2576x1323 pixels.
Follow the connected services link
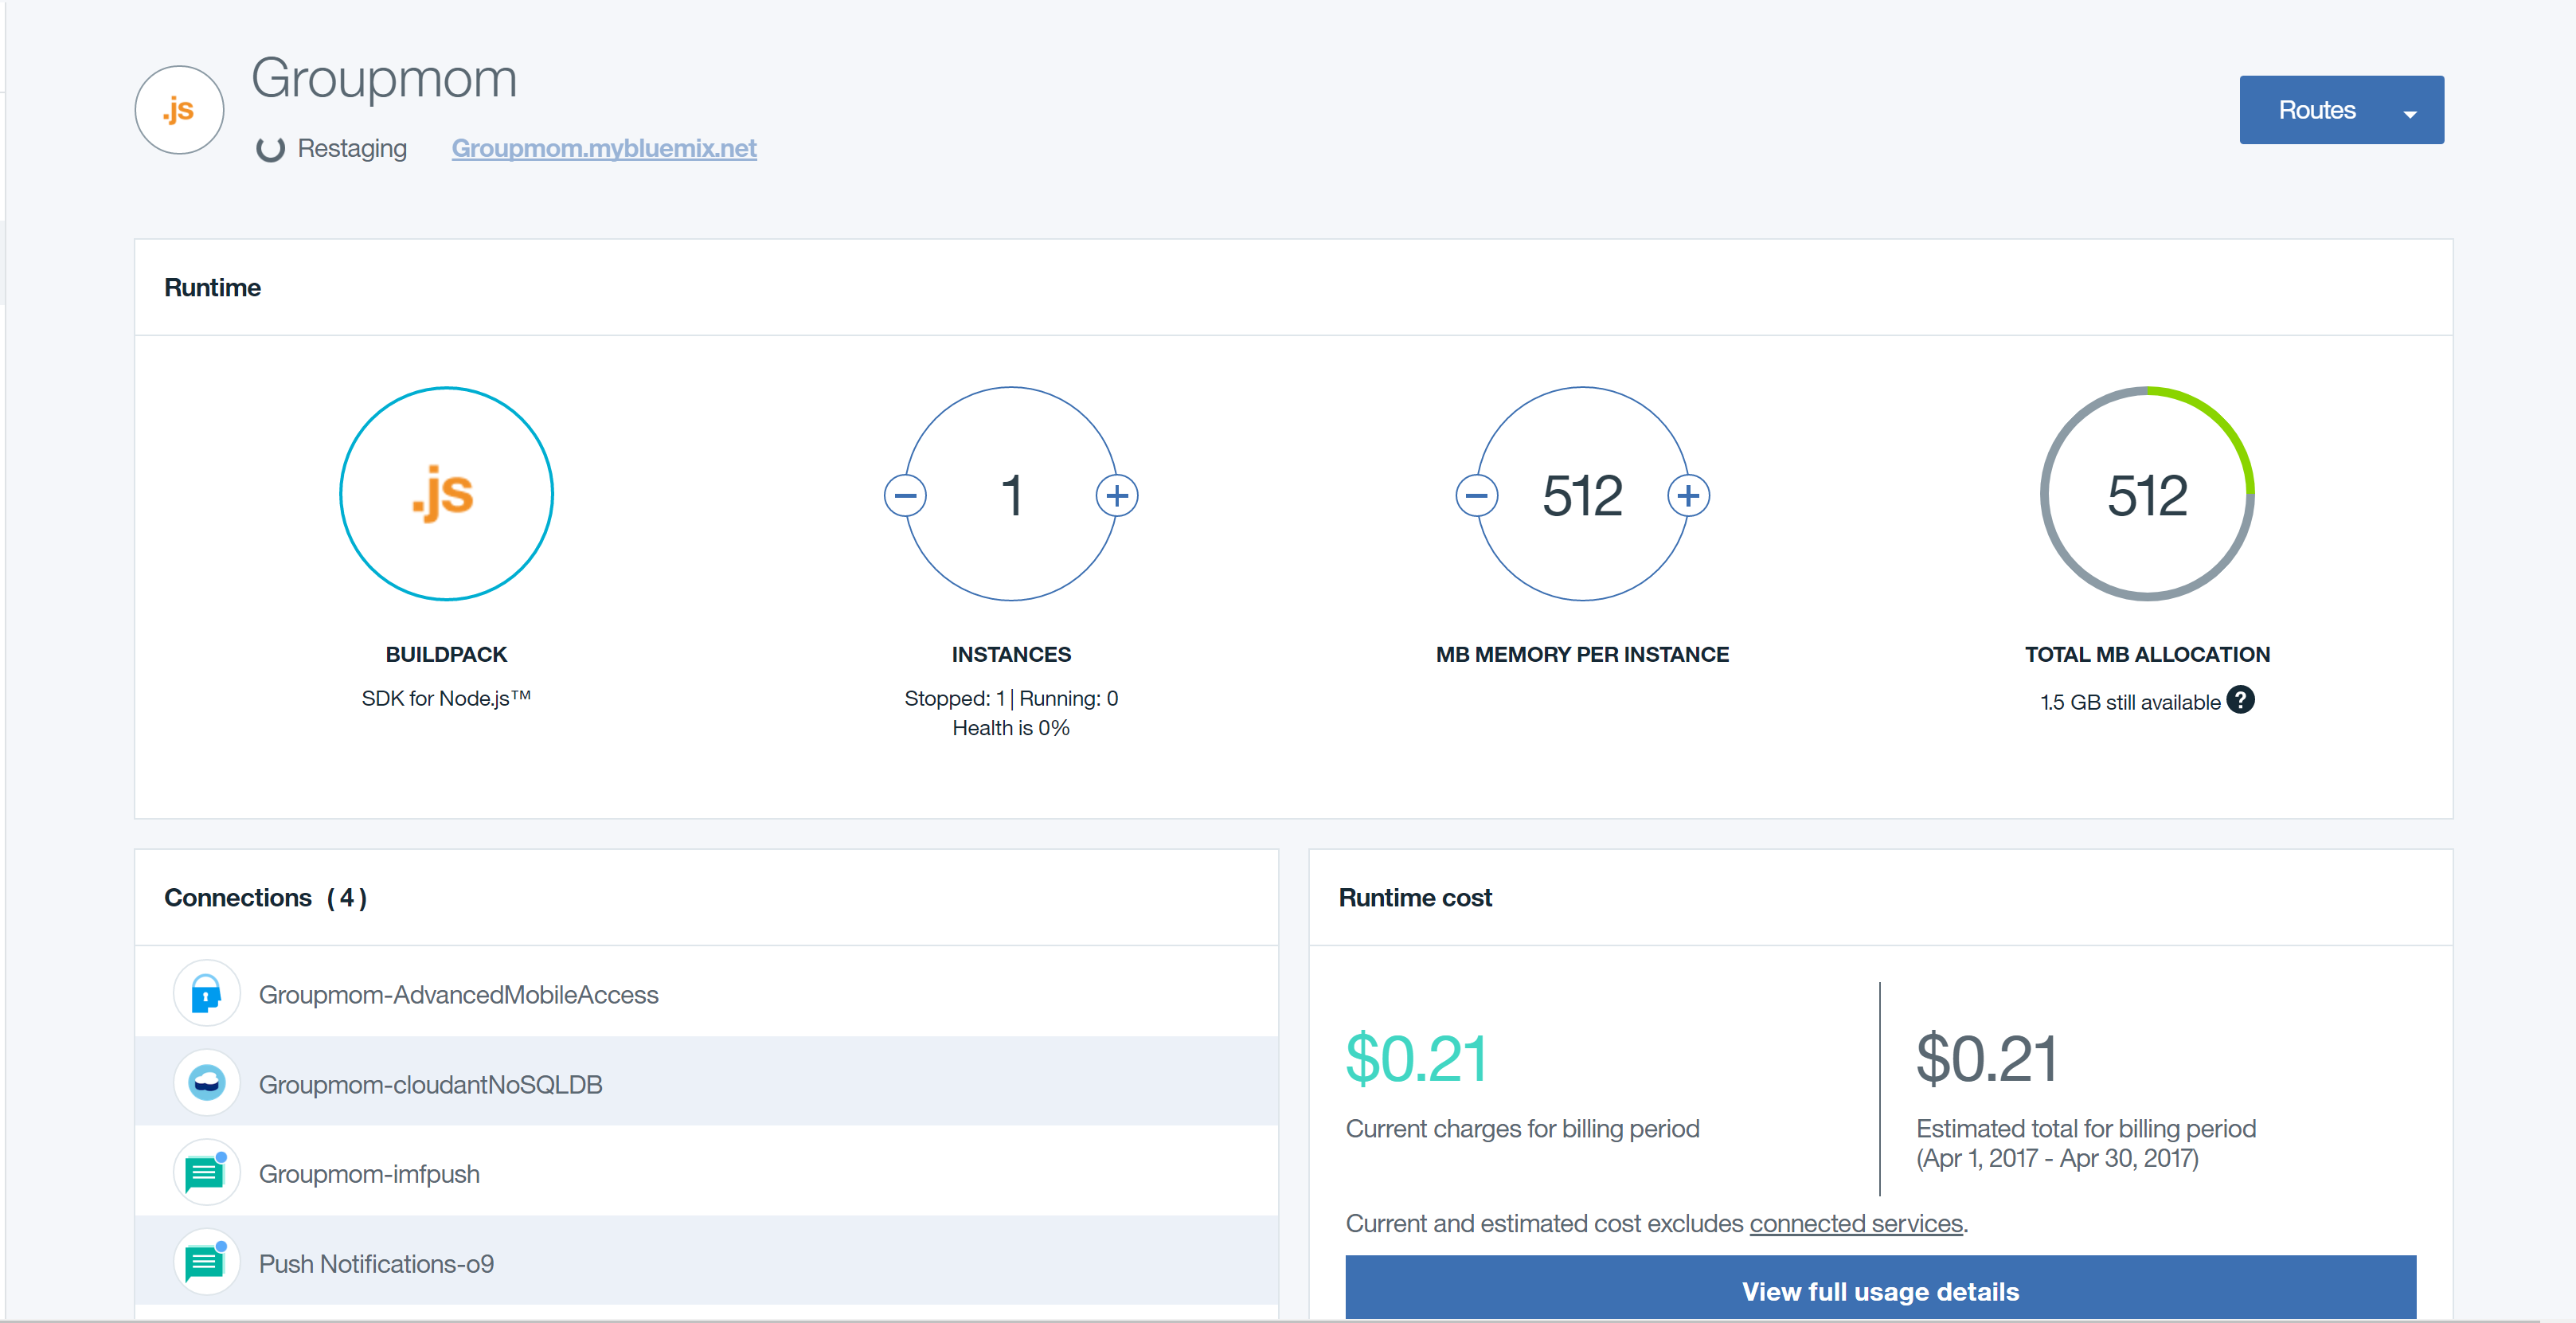tap(1855, 1223)
